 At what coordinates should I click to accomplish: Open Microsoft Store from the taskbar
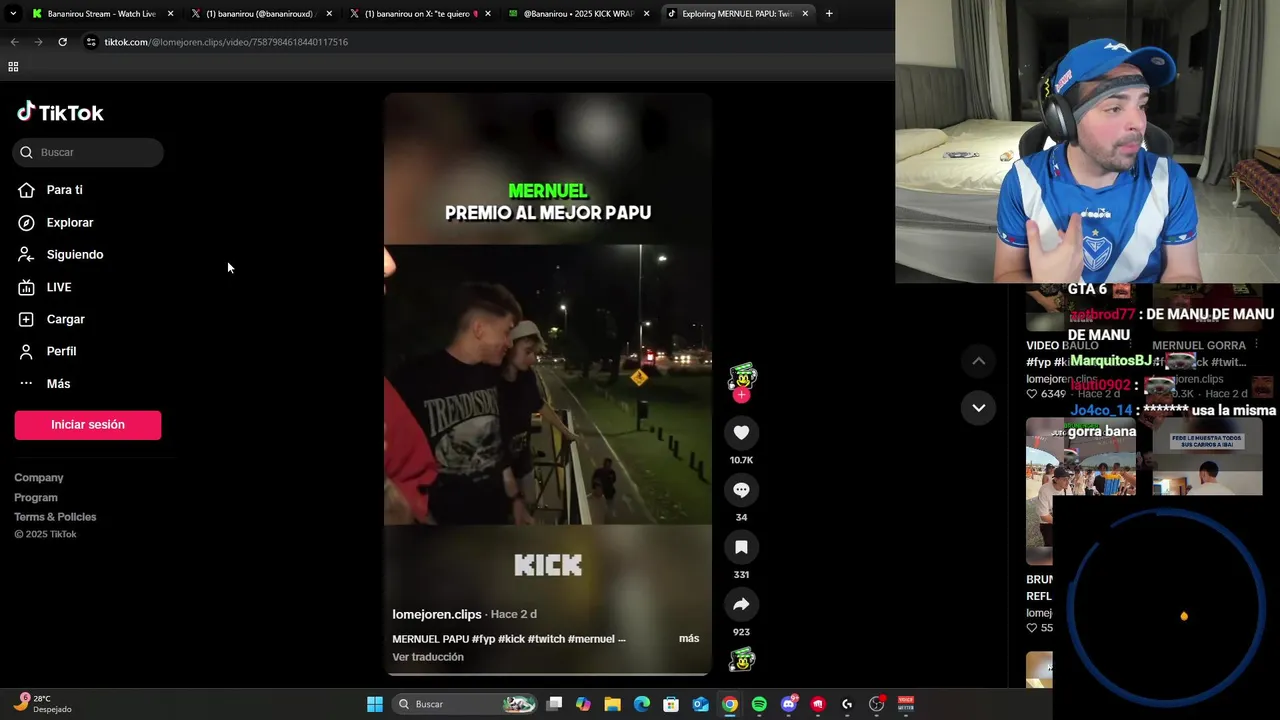tap(671, 704)
